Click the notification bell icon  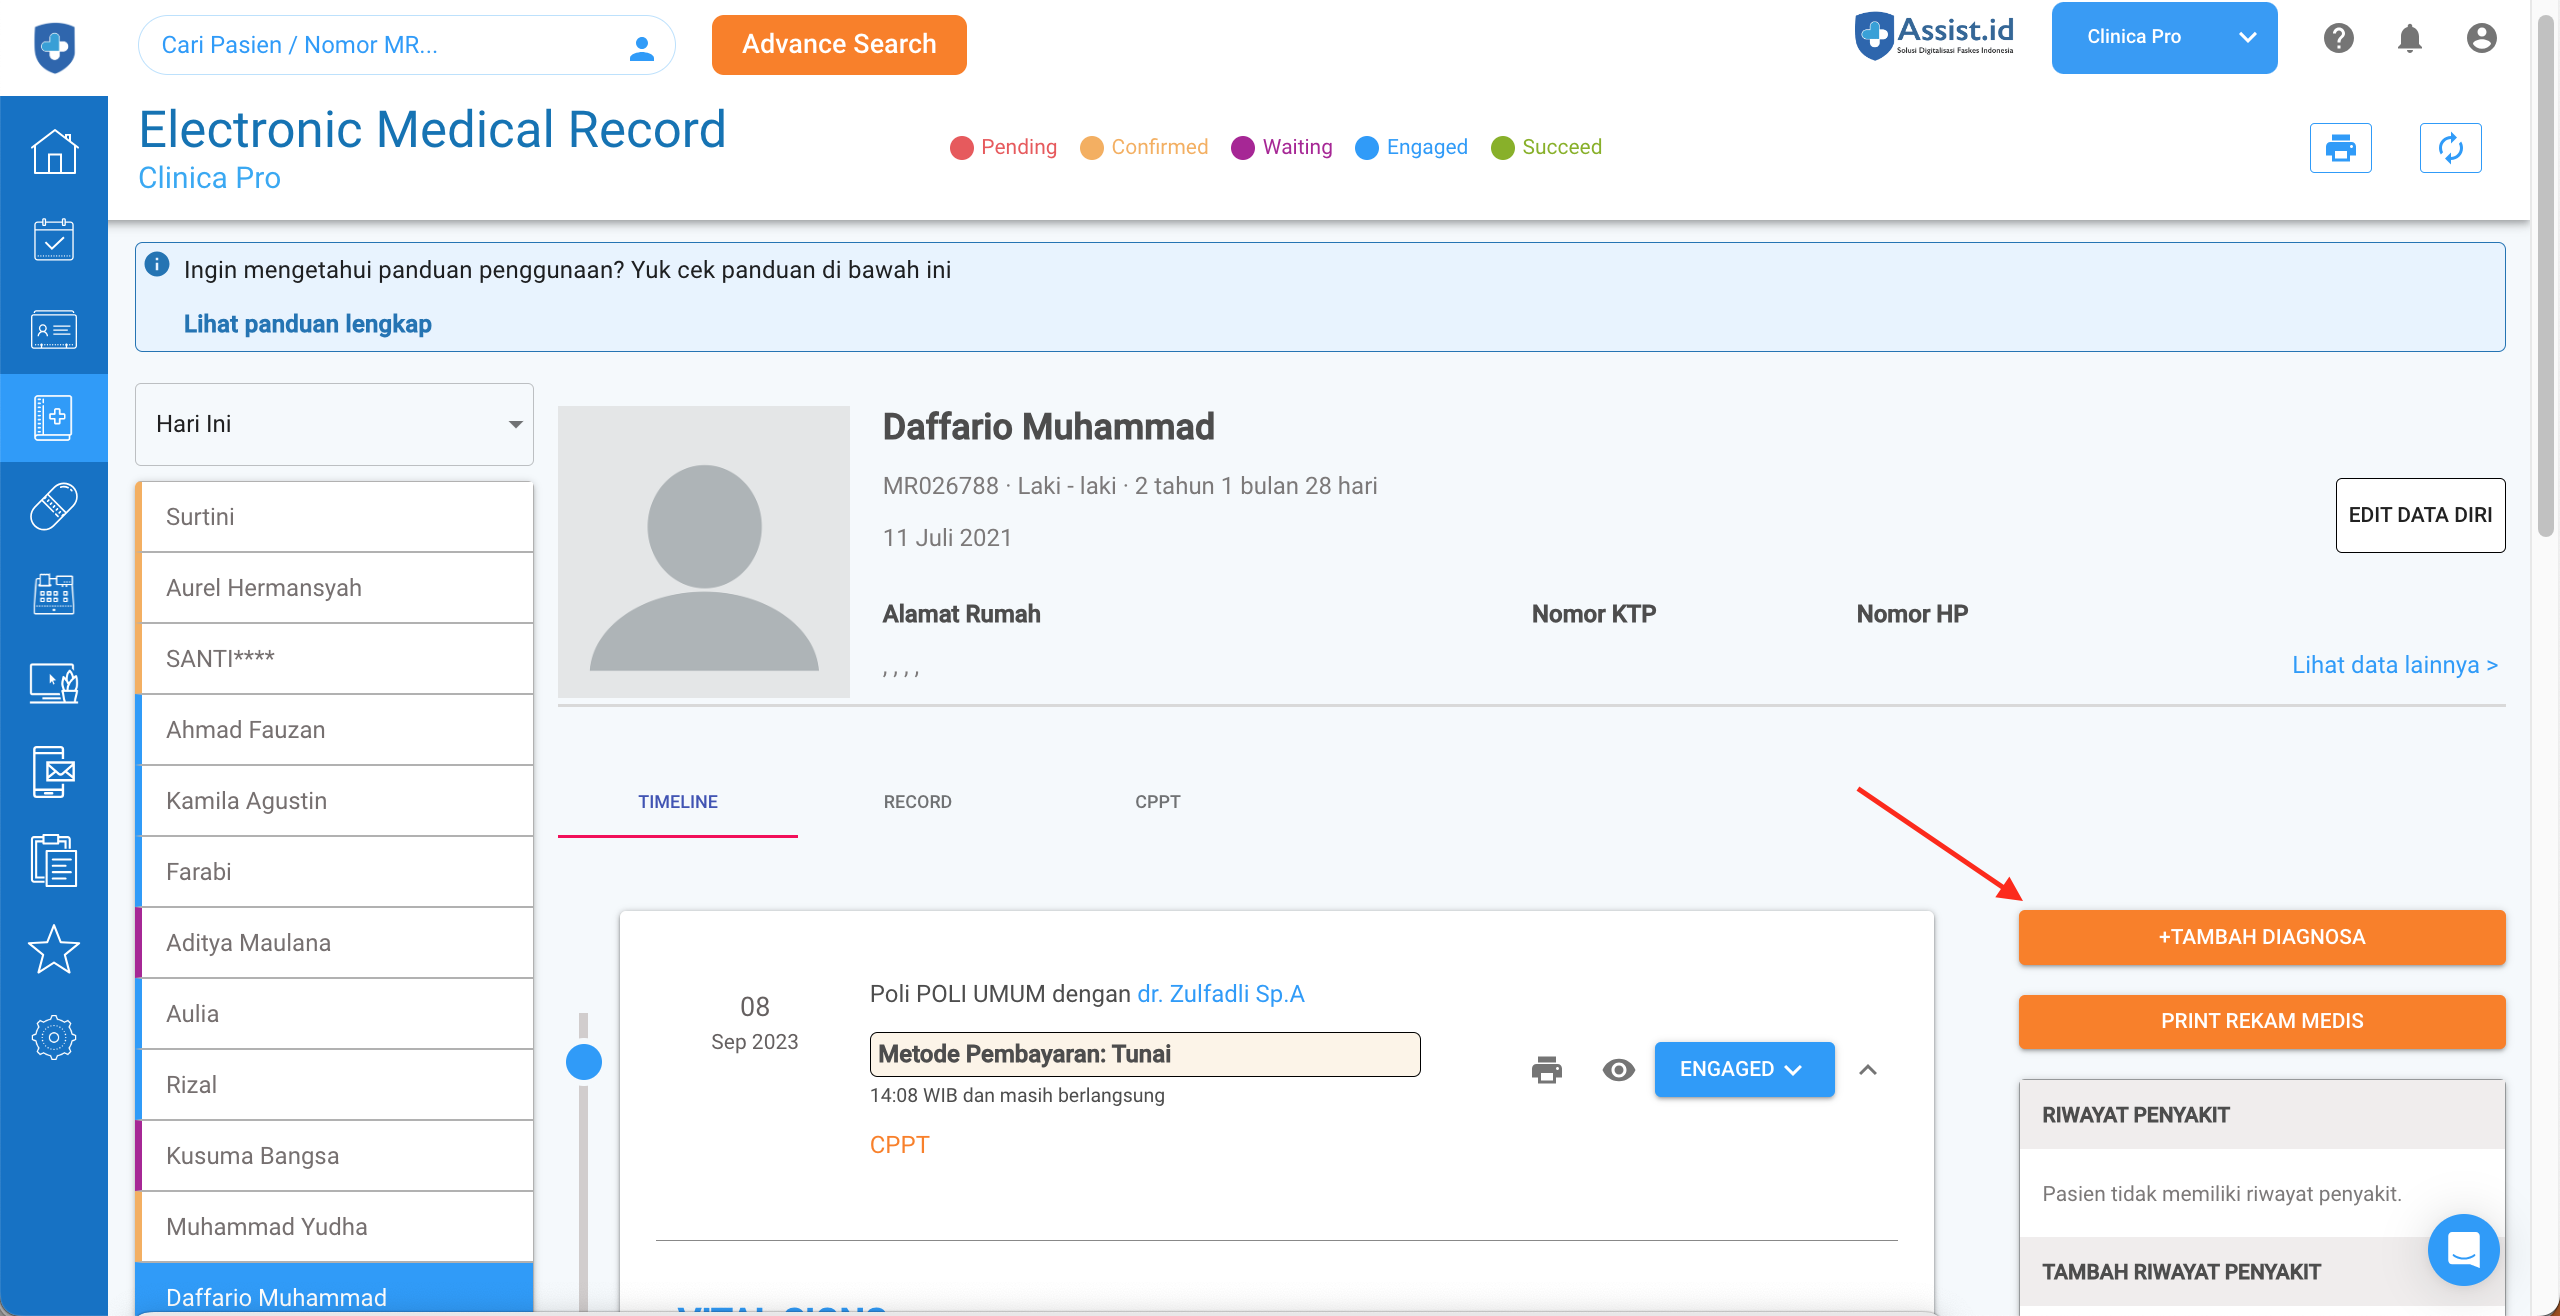click(x=2409, y=38)
